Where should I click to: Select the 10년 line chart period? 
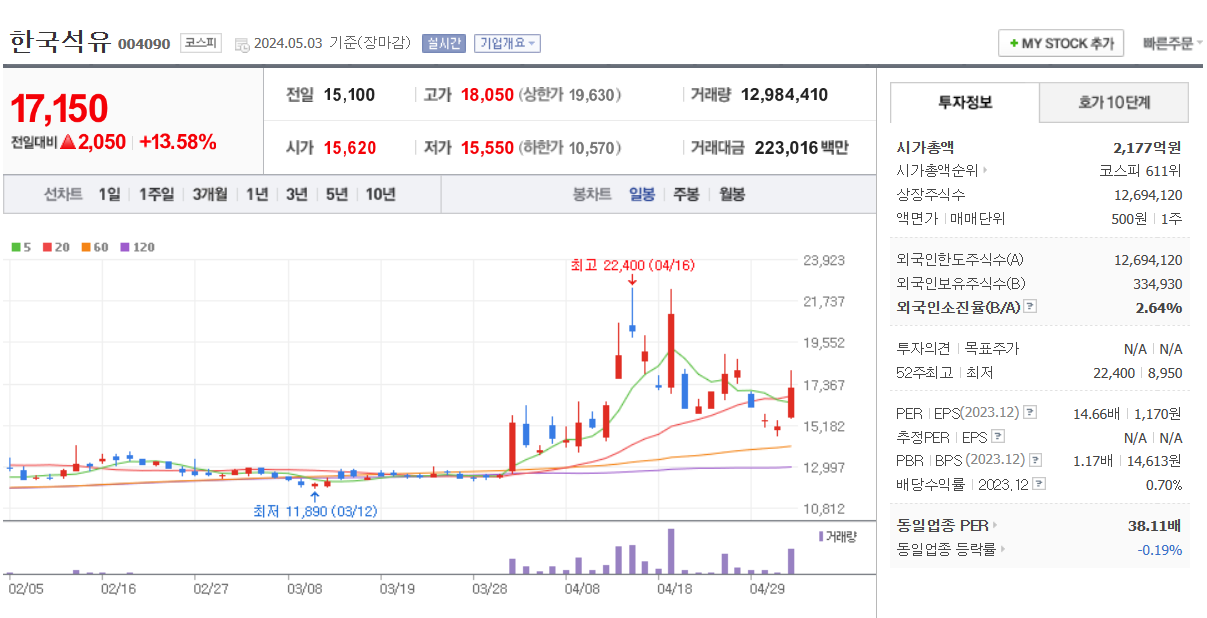coord(380,194)
